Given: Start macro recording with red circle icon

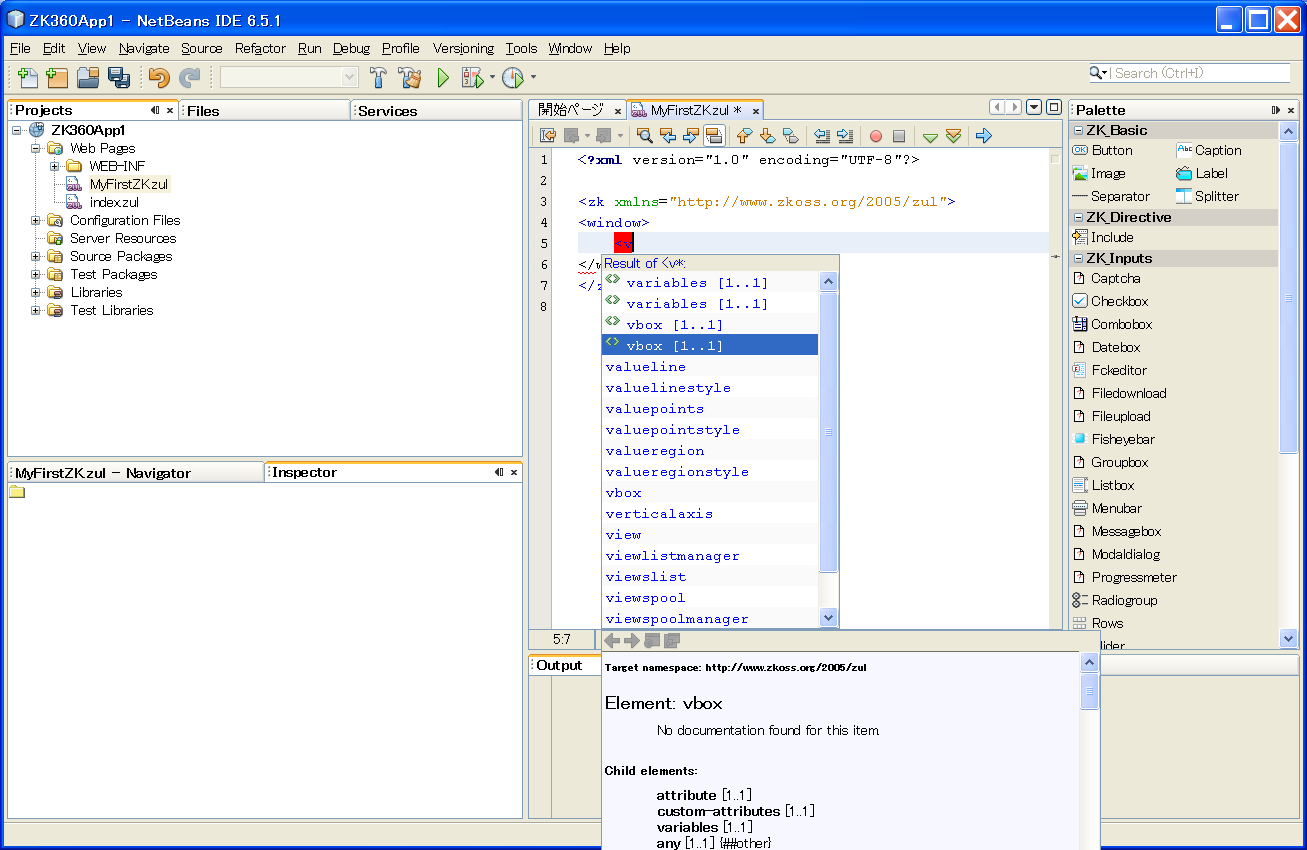Looking at the screenshot, I should click(x=876, y=136).
